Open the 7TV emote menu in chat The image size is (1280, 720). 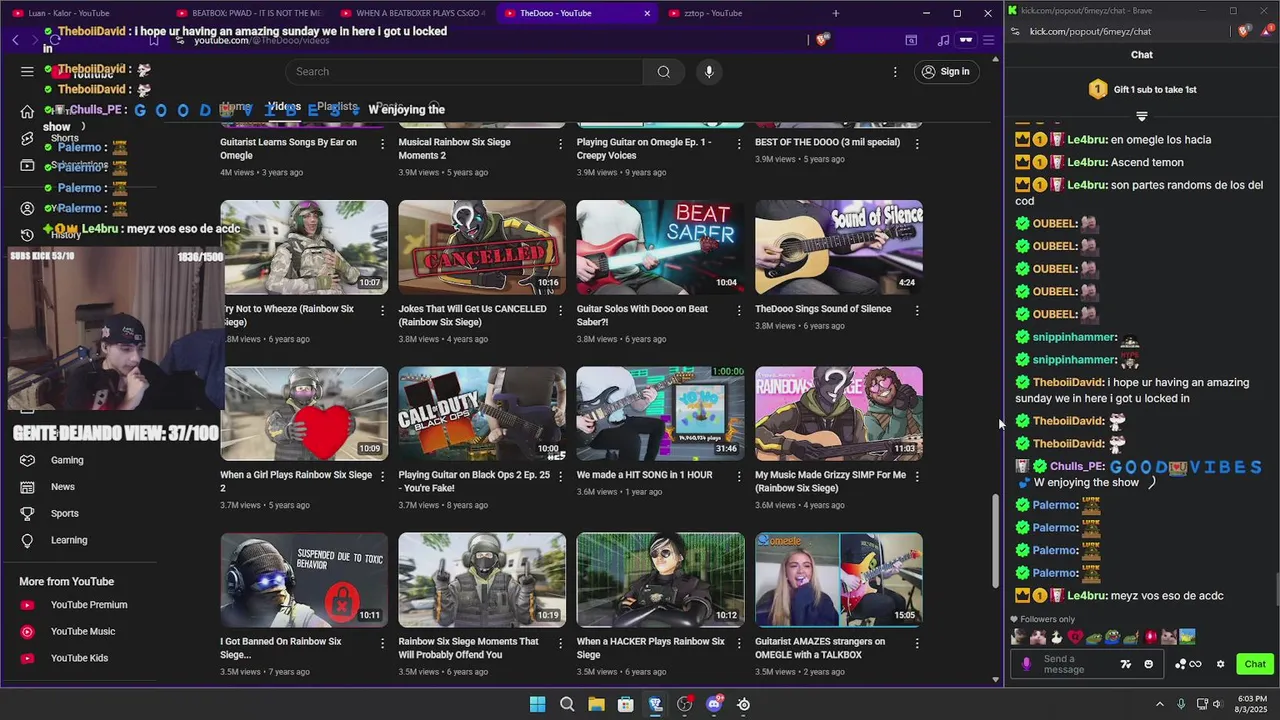pyautogui.click(x=1126, y=664)
